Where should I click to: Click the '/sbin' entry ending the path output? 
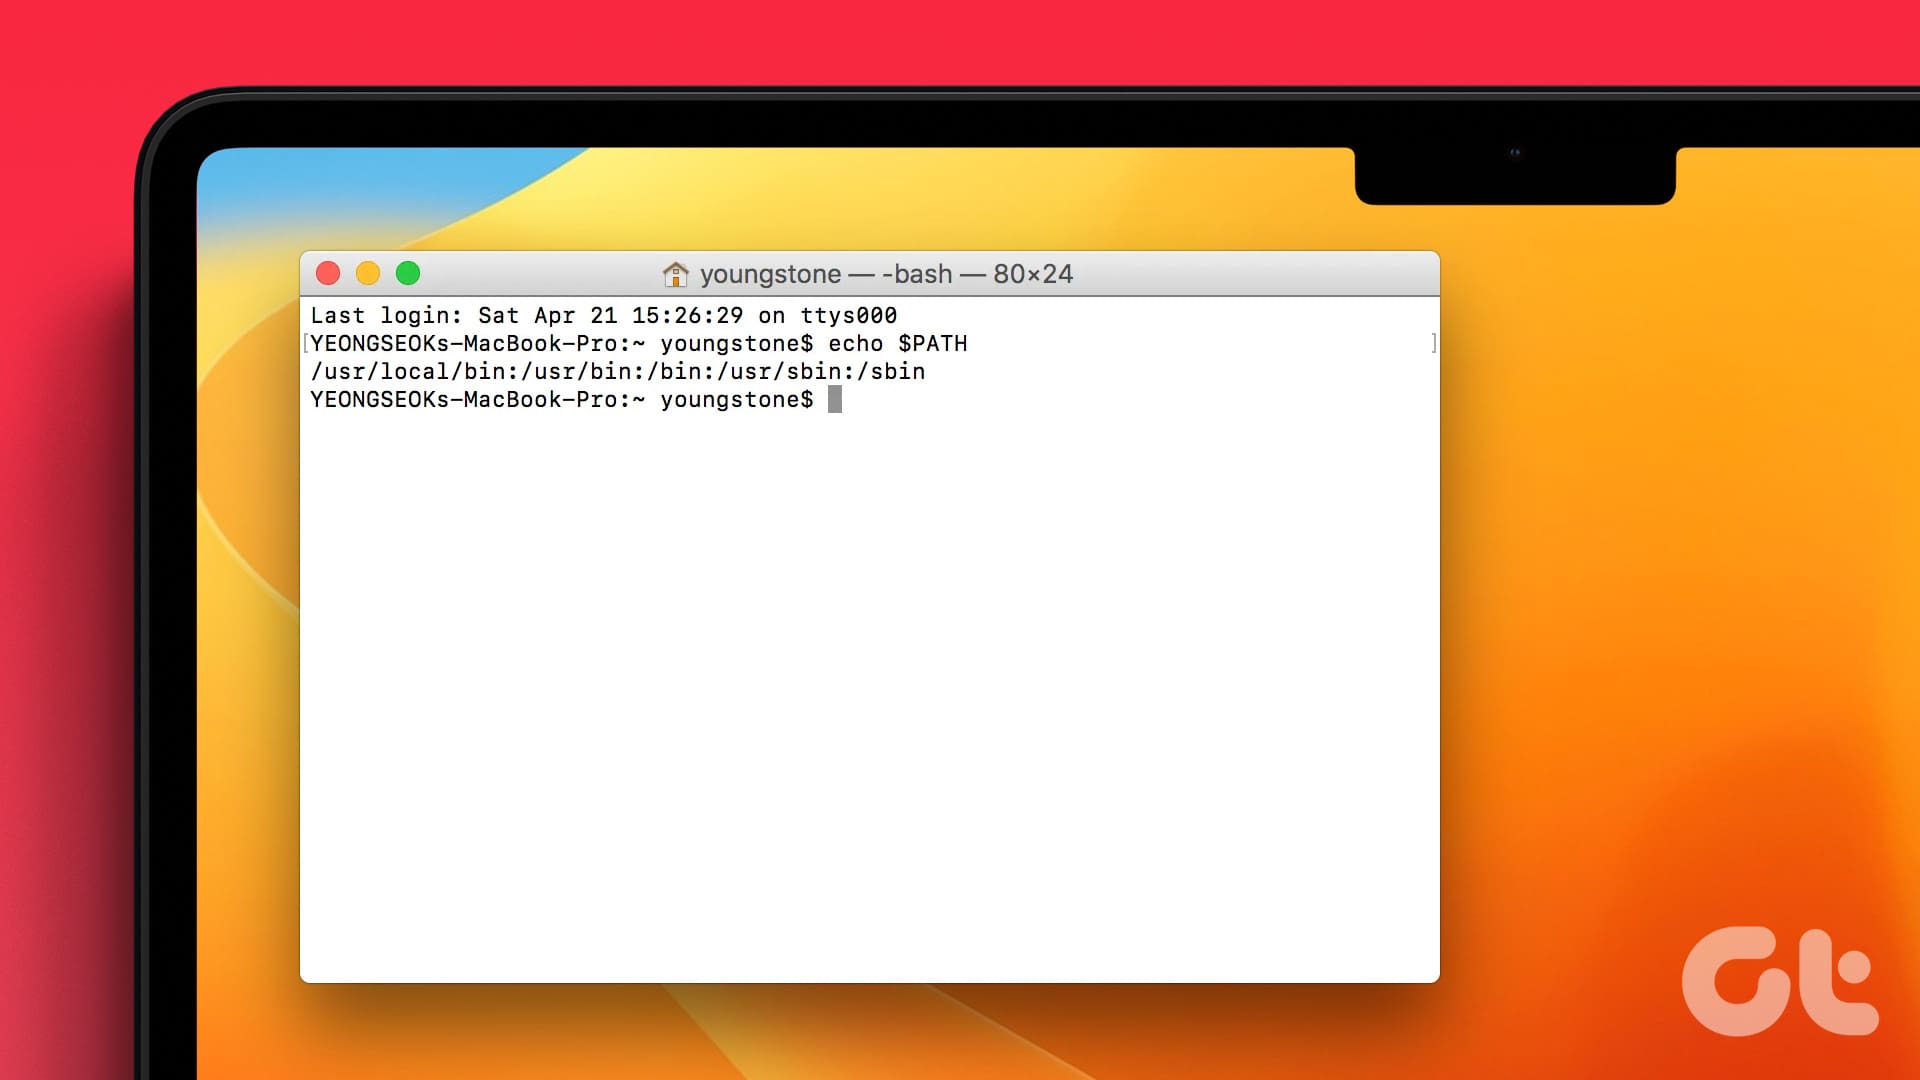pos(890,372)
